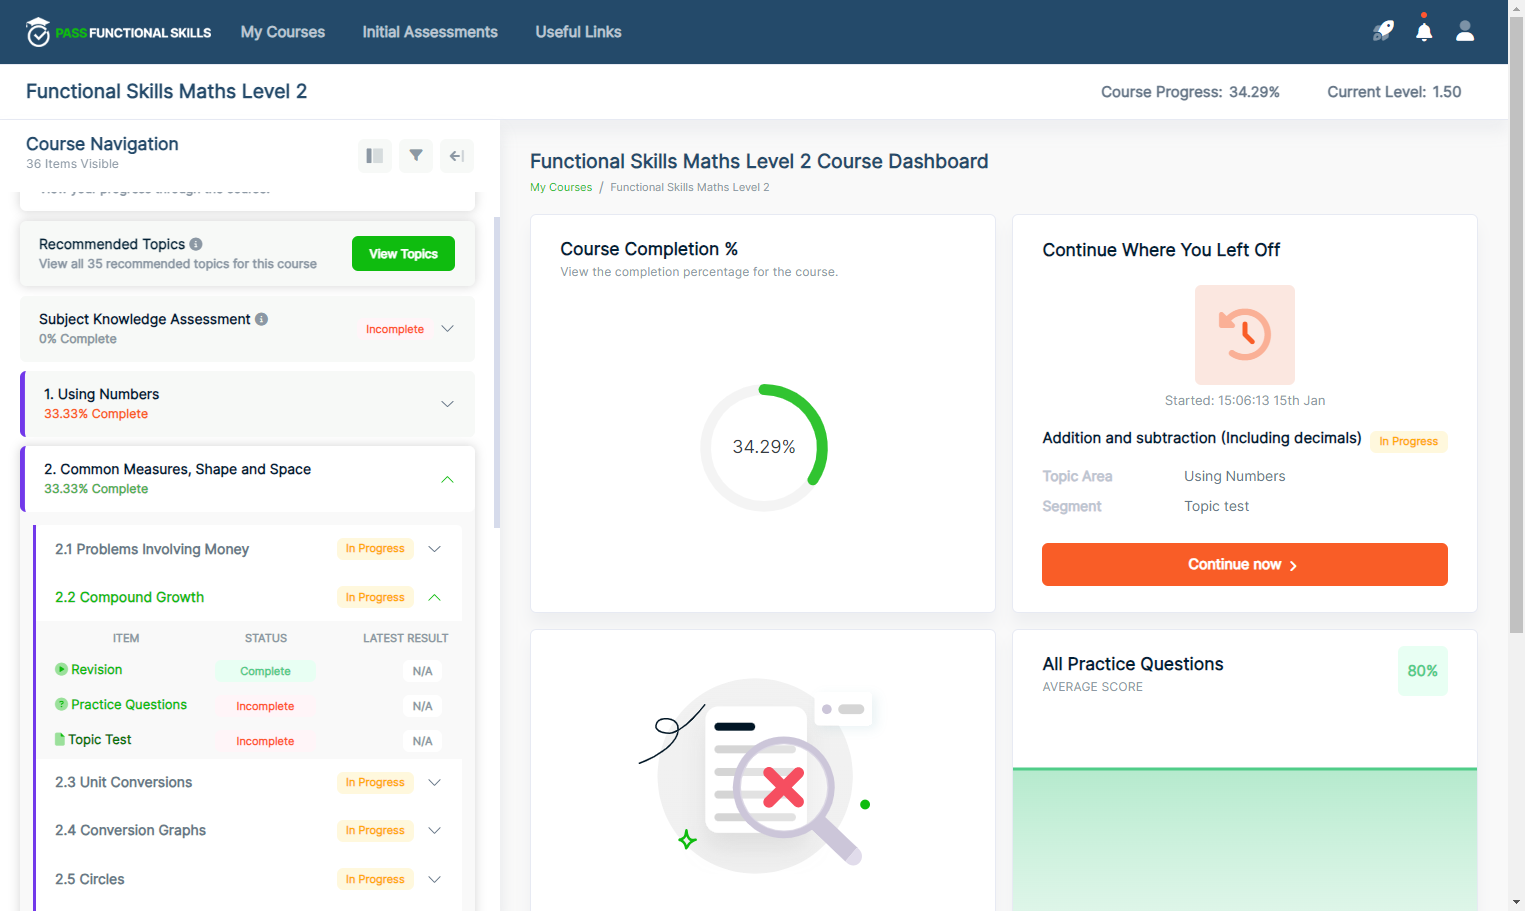Click the Revision play icon
This screenshot has width=1525, height=911.
tap(61, 669)
